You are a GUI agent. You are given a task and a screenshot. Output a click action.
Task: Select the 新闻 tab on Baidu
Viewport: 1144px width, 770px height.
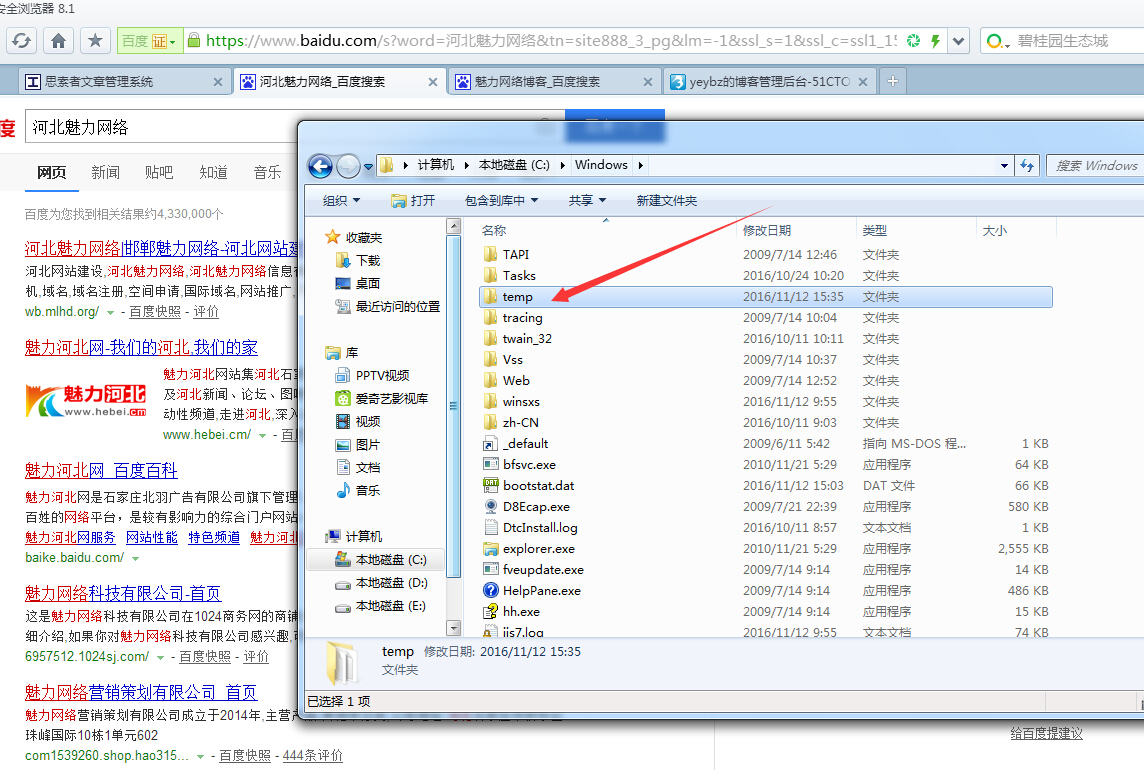[x=105, y=172]
